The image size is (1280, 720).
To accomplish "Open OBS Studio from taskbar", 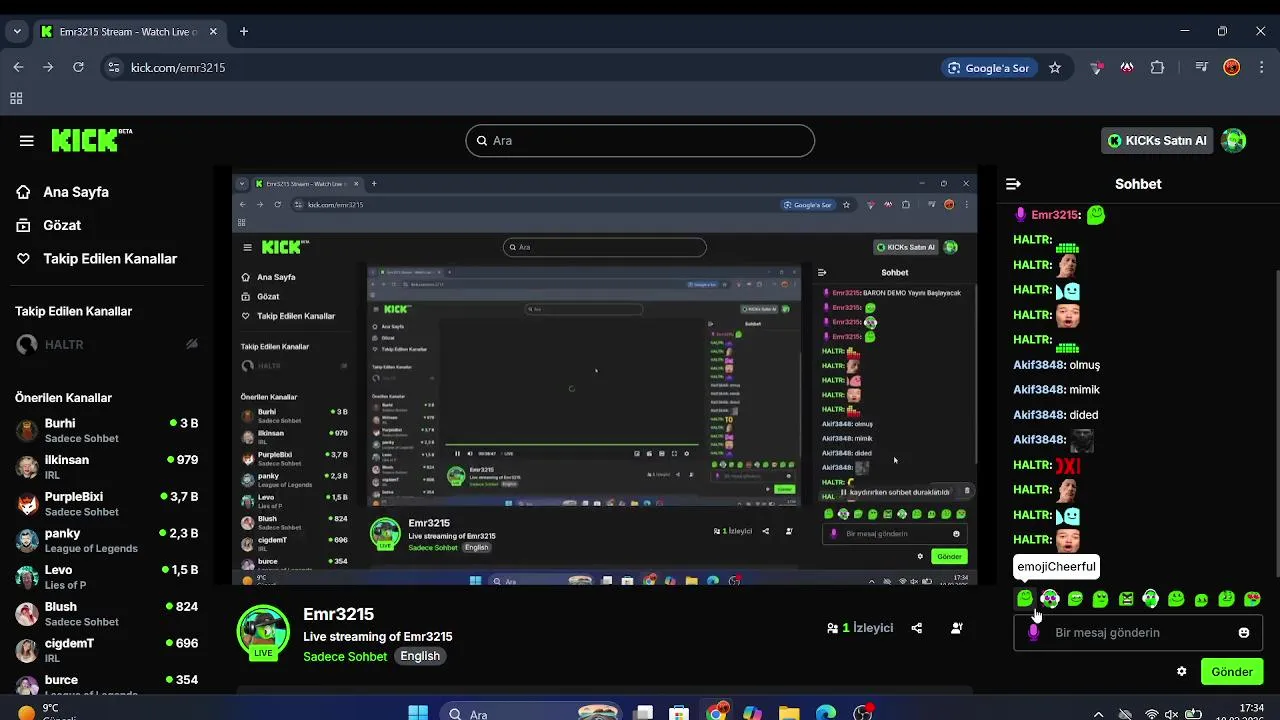I will [863, 713].
